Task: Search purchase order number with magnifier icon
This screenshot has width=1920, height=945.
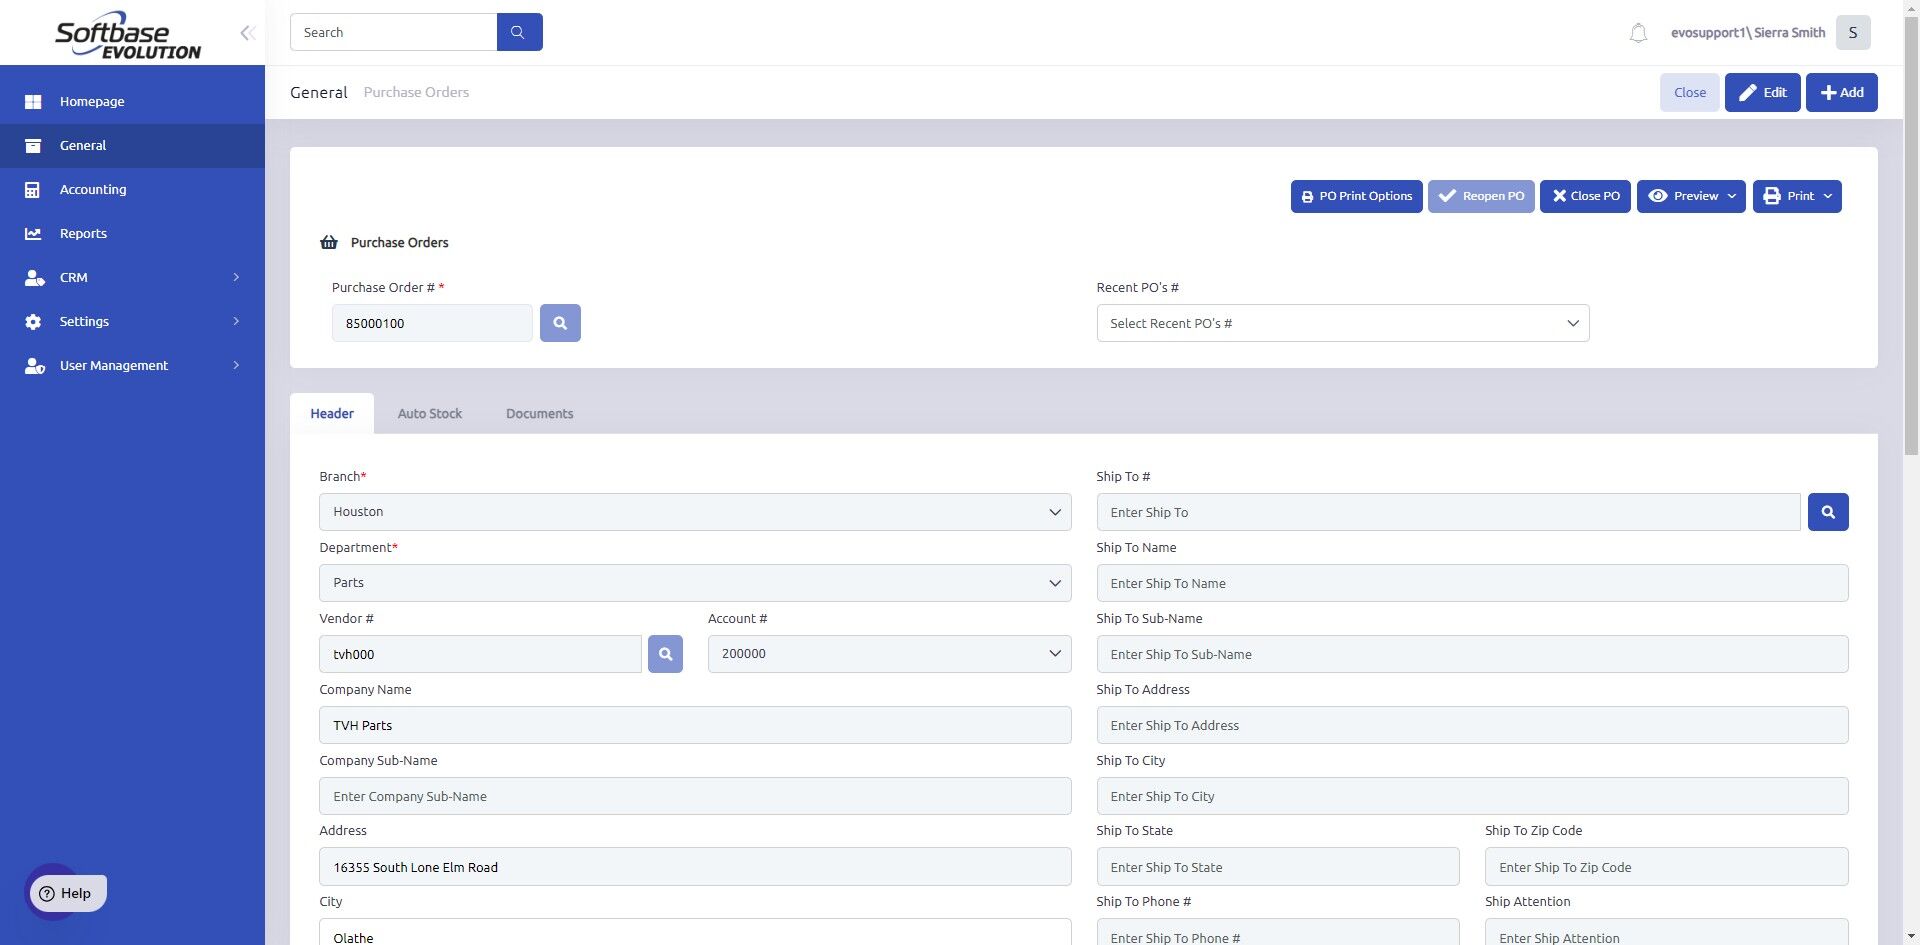Action: click(560, 323)
